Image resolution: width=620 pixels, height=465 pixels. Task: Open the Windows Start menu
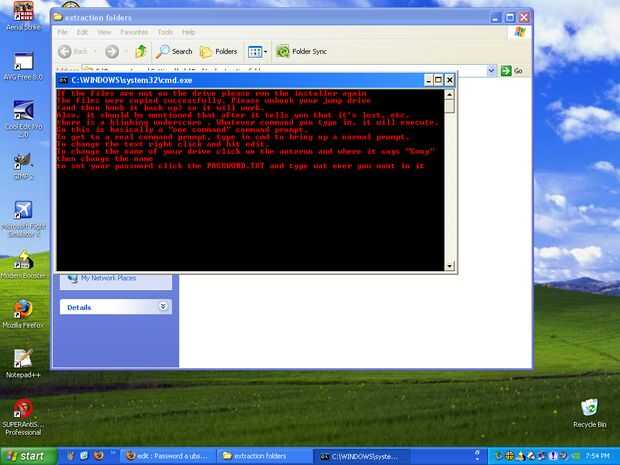point(28,456)
